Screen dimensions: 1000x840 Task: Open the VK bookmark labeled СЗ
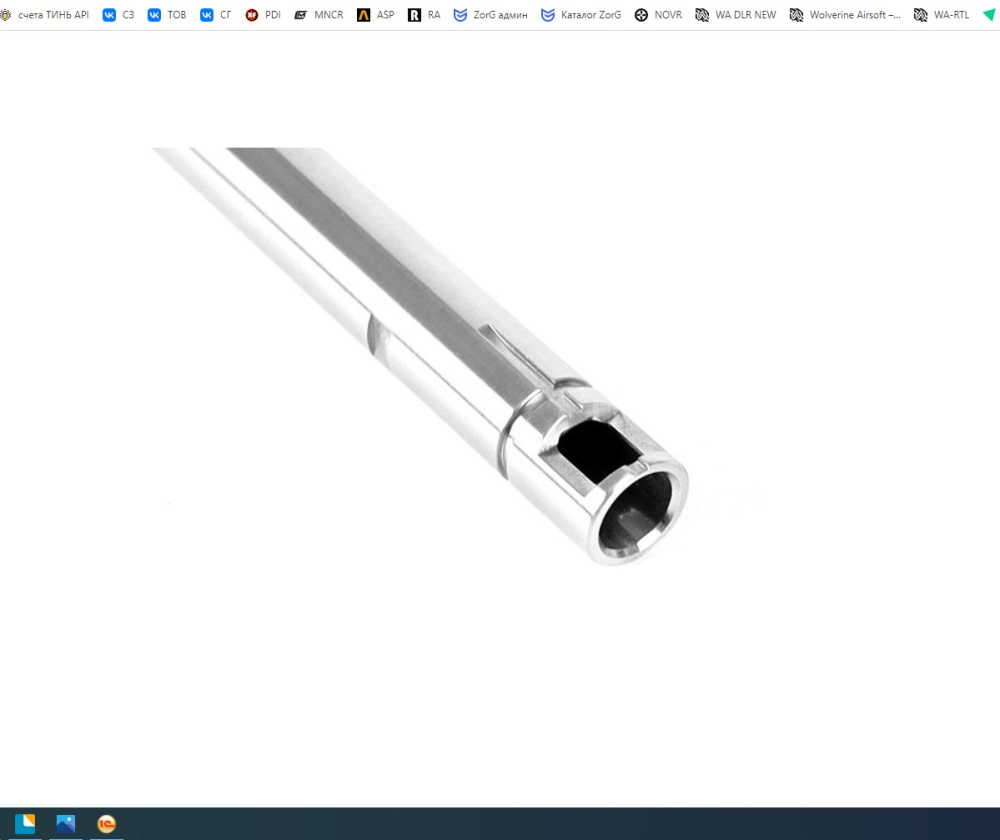tap(119, 15)
